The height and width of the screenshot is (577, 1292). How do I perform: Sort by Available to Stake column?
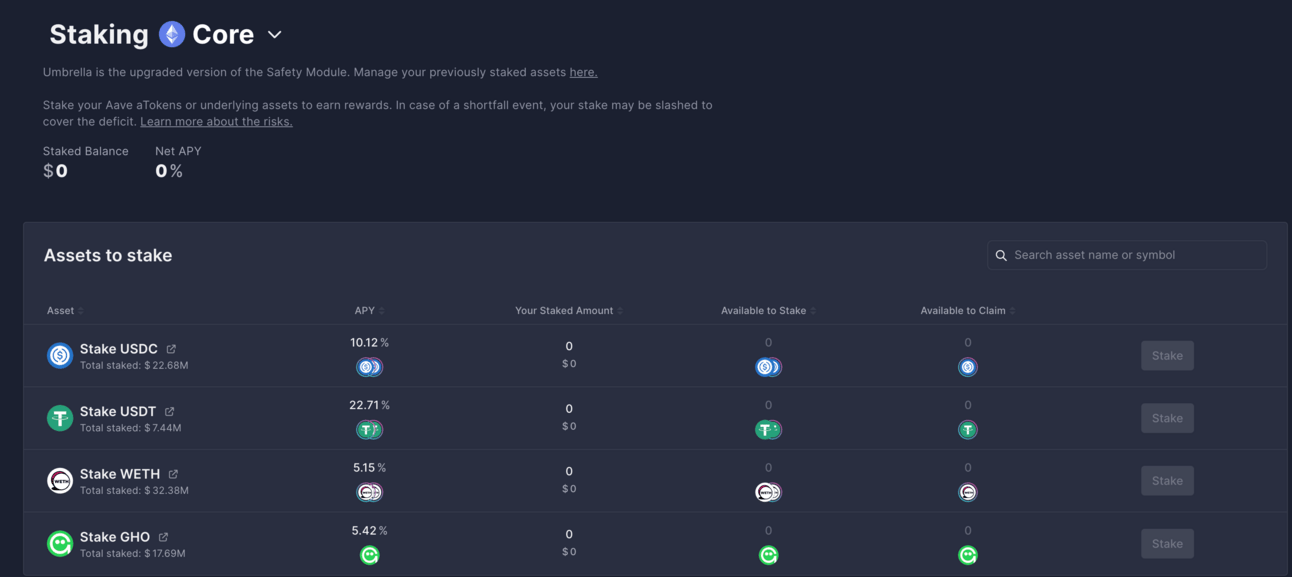(768, 310)
